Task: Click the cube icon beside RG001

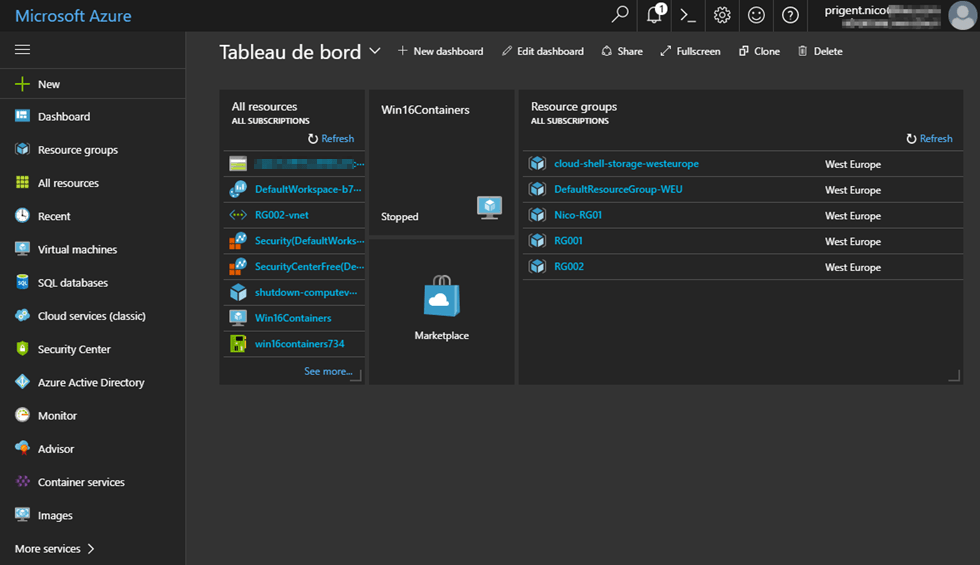Action: tap(537, 241)
